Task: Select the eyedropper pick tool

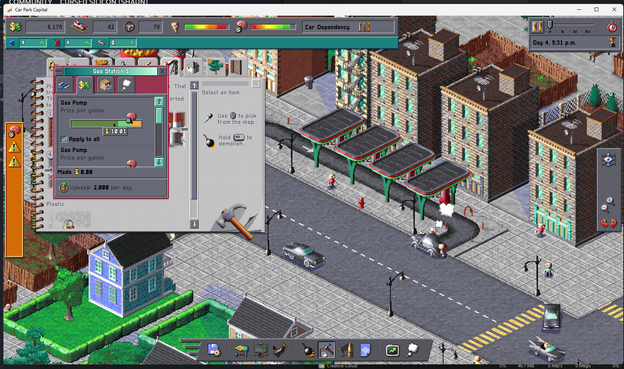Action: point(208,118)
